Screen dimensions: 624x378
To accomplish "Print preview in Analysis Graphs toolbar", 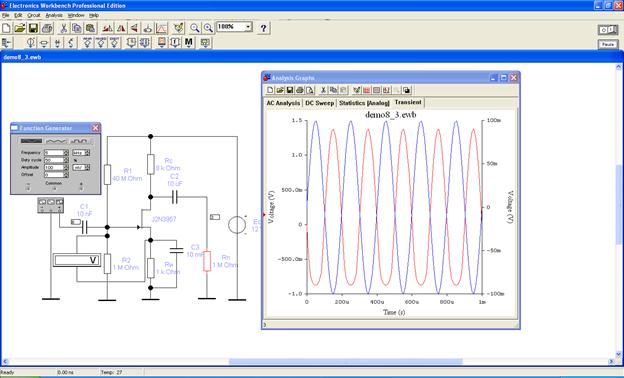I will (x=310, y=90).
